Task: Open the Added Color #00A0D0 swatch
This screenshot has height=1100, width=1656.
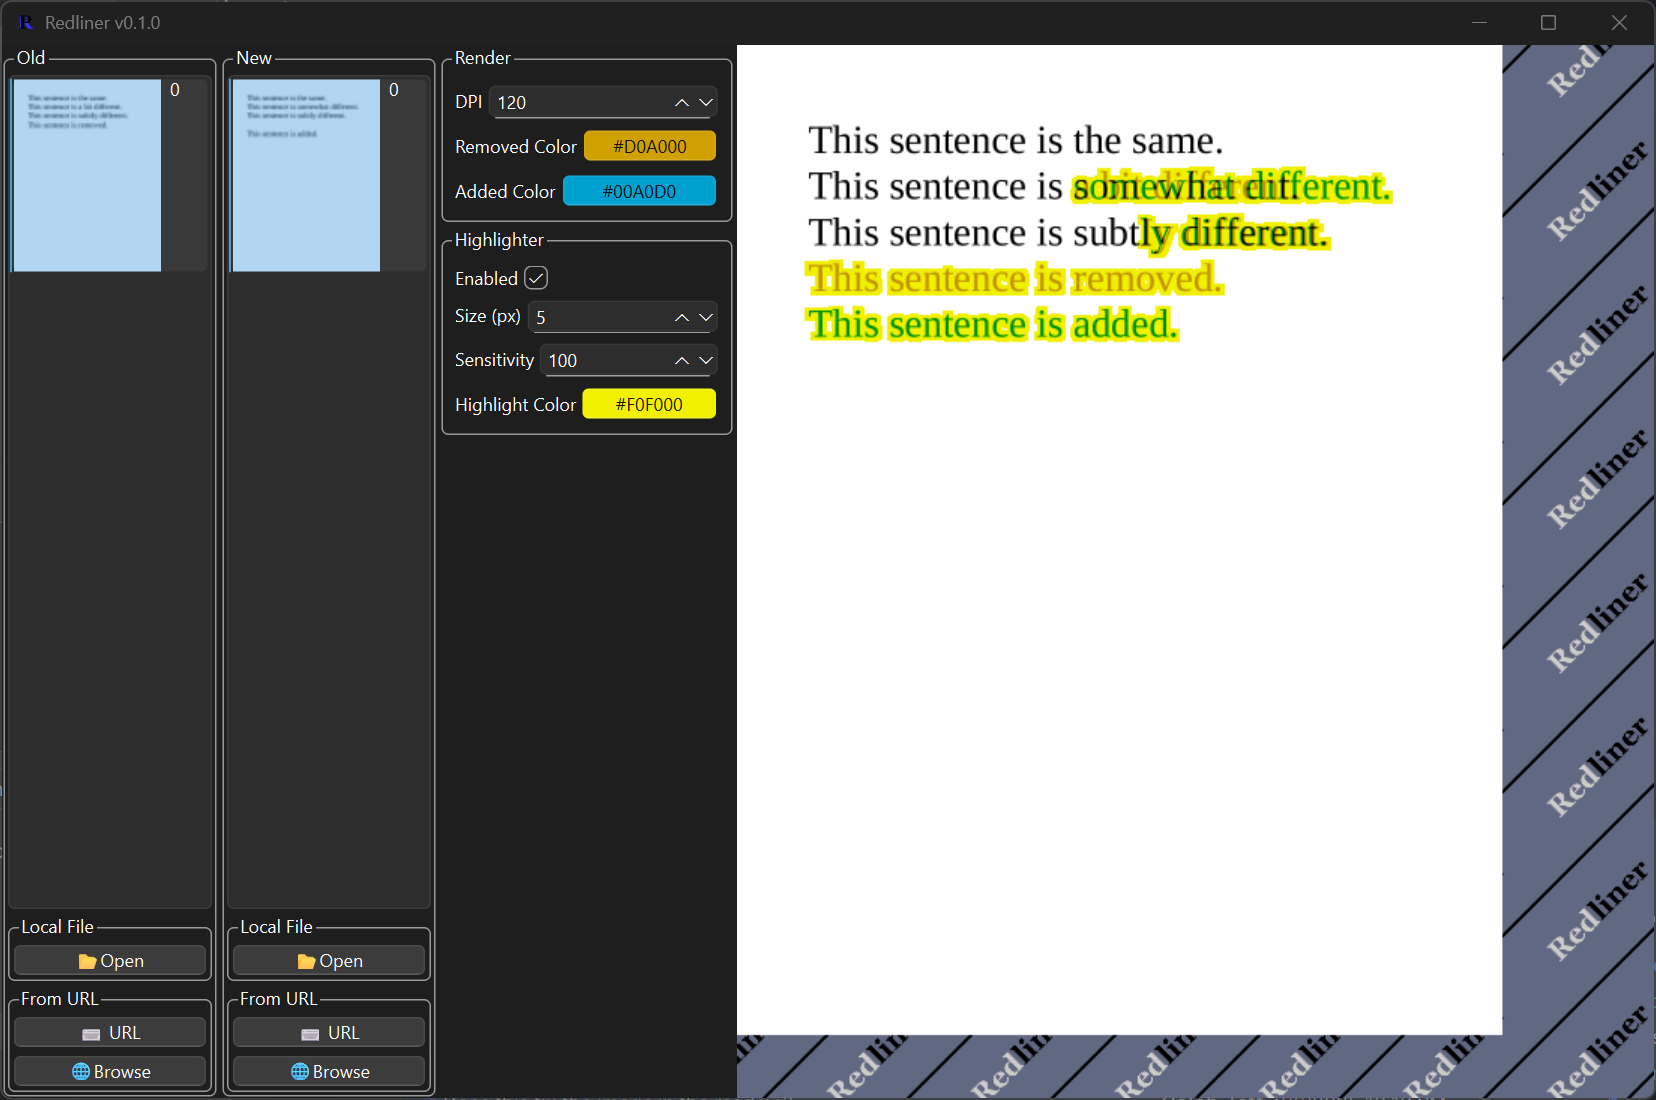Action: (x=639, y=191)
